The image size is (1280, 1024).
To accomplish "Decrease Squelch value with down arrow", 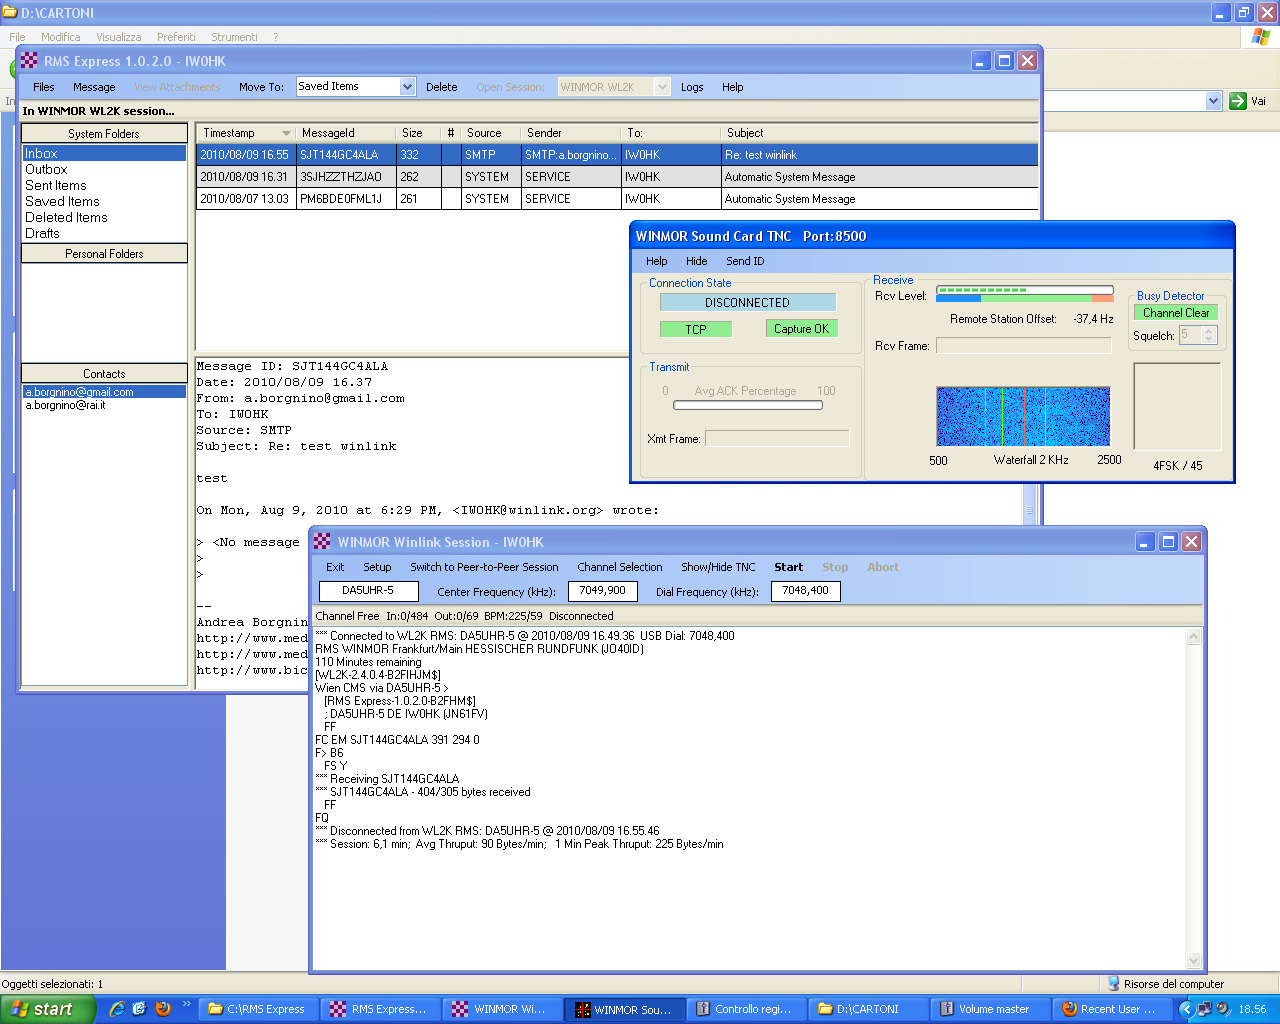I will (x=1209, y=340).
